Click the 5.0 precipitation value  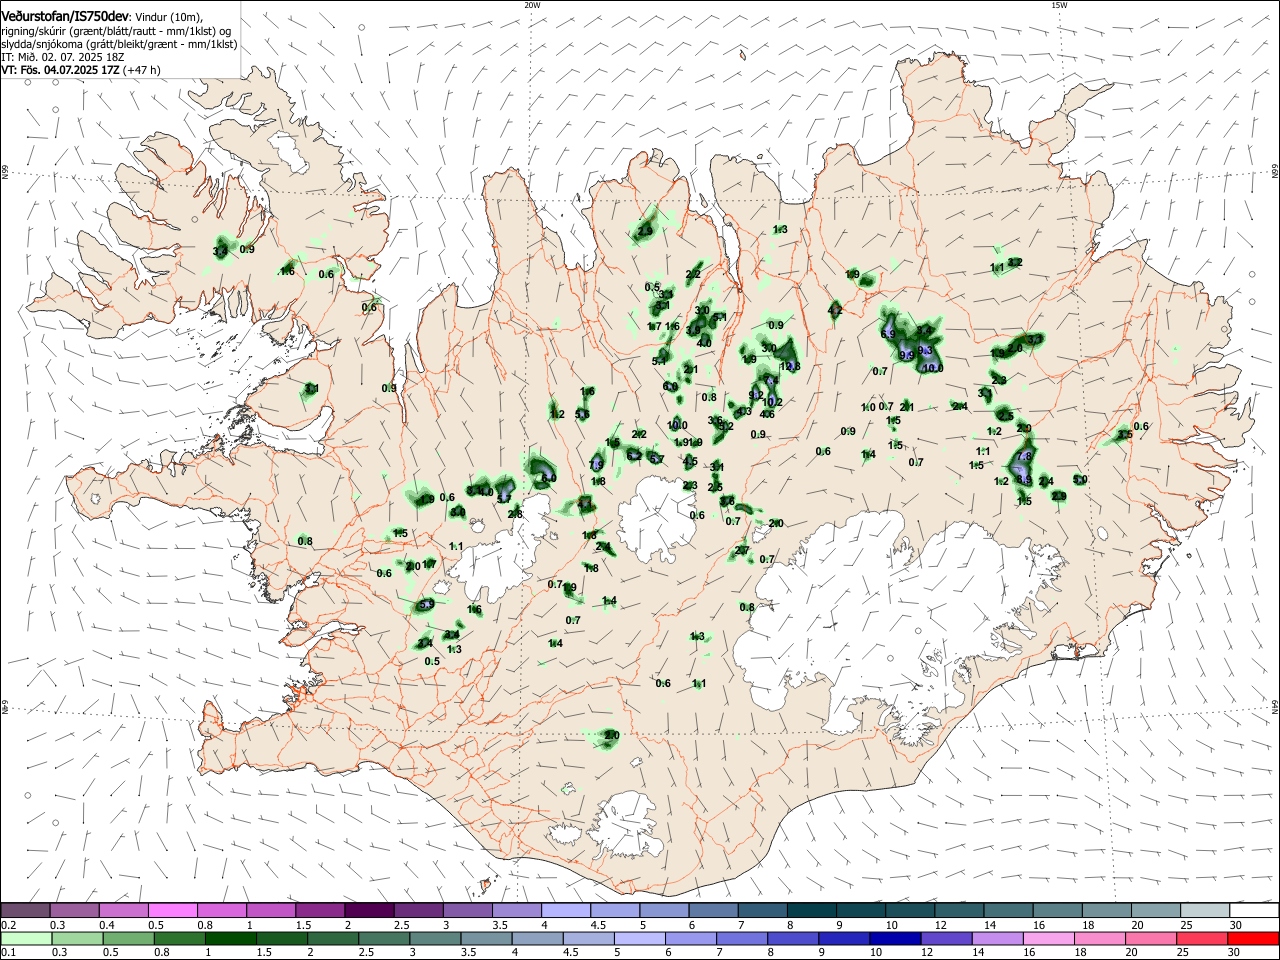click(1080, 479)
